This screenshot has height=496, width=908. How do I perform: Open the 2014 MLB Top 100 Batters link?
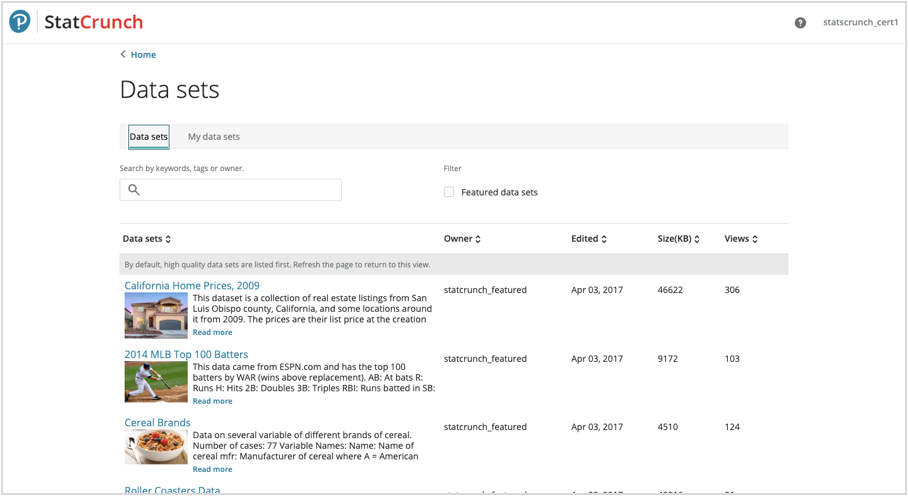pyautogui.click(x=186, y=354)
